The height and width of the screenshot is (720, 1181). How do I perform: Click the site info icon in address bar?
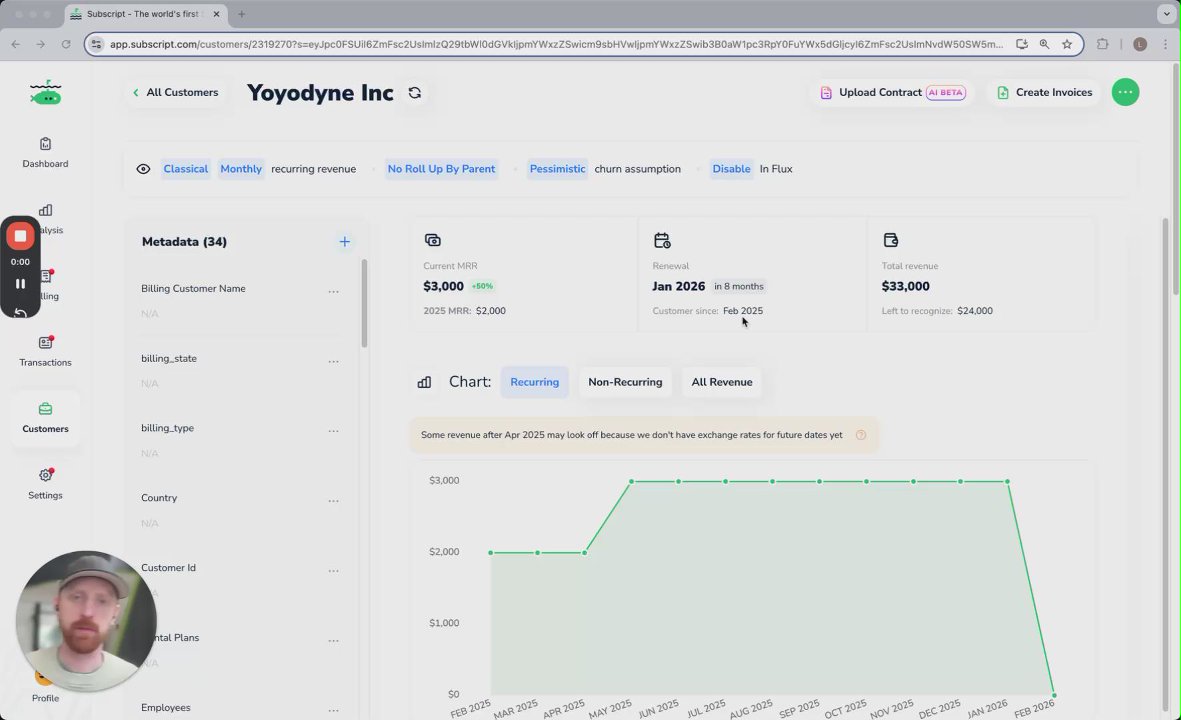tap(96, 44)
